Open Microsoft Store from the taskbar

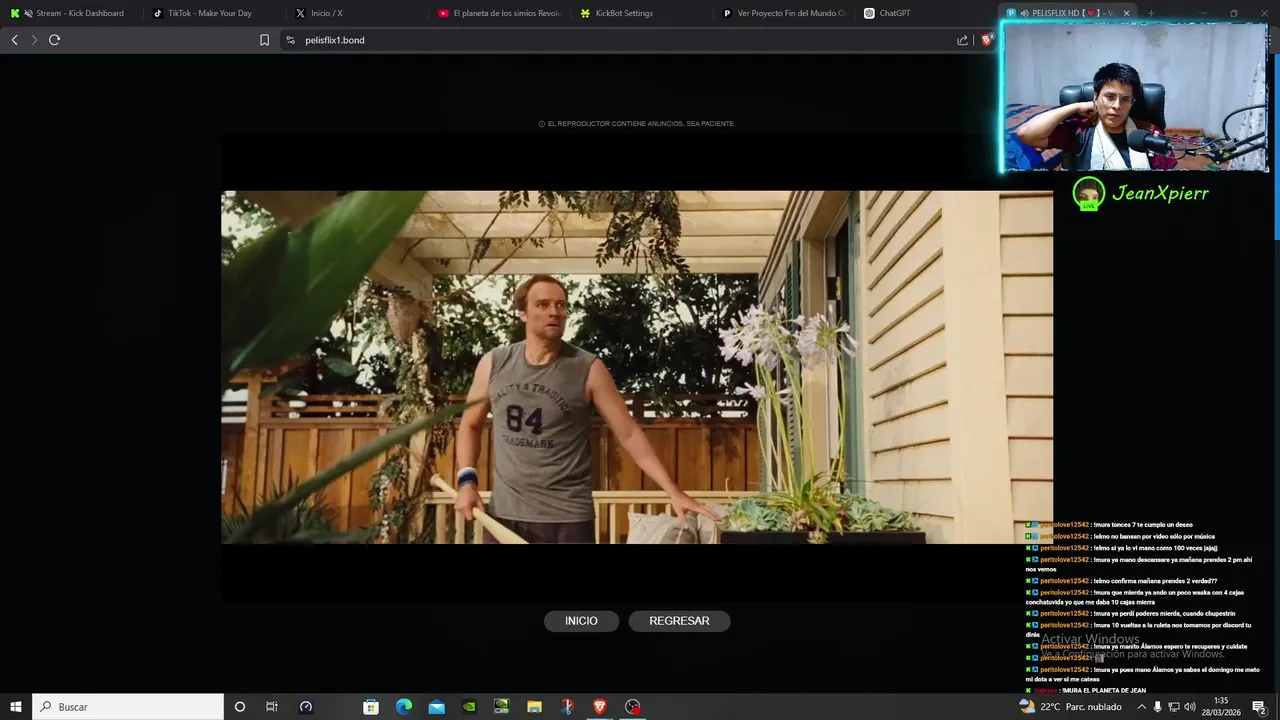pyautogui.click(x=371, y=707)
